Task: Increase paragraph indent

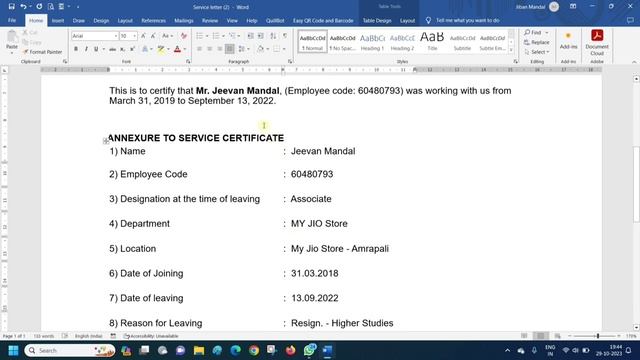Action: tap(260, 36)
